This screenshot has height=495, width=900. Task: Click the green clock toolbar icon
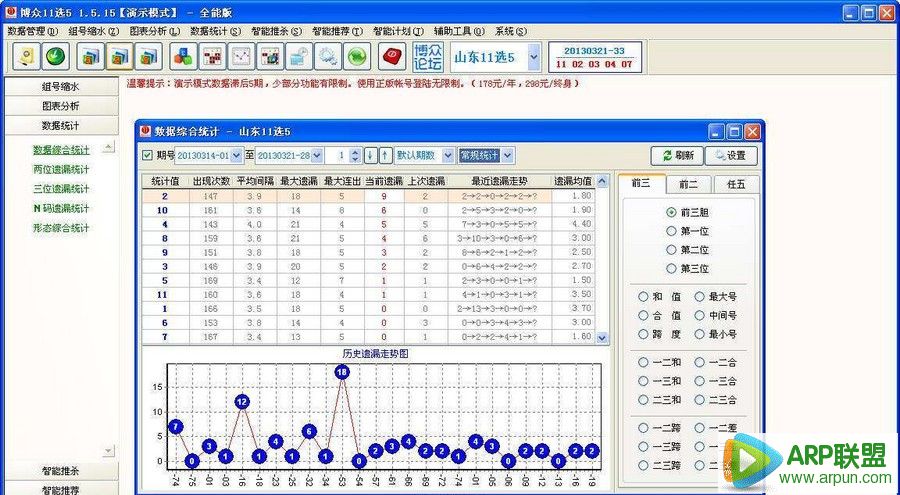point(56,56)
